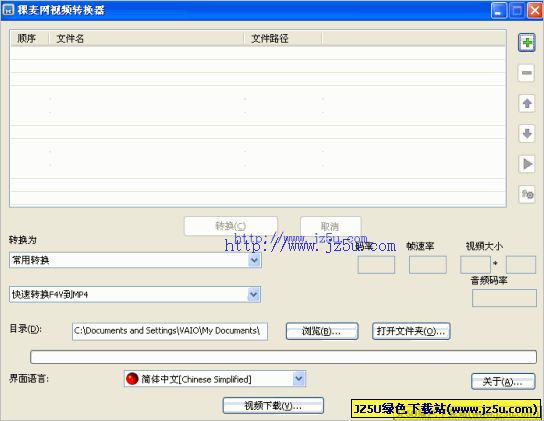Minimize the video converter window
This screenshot has height=421, width=544.
tap(499, 10)
